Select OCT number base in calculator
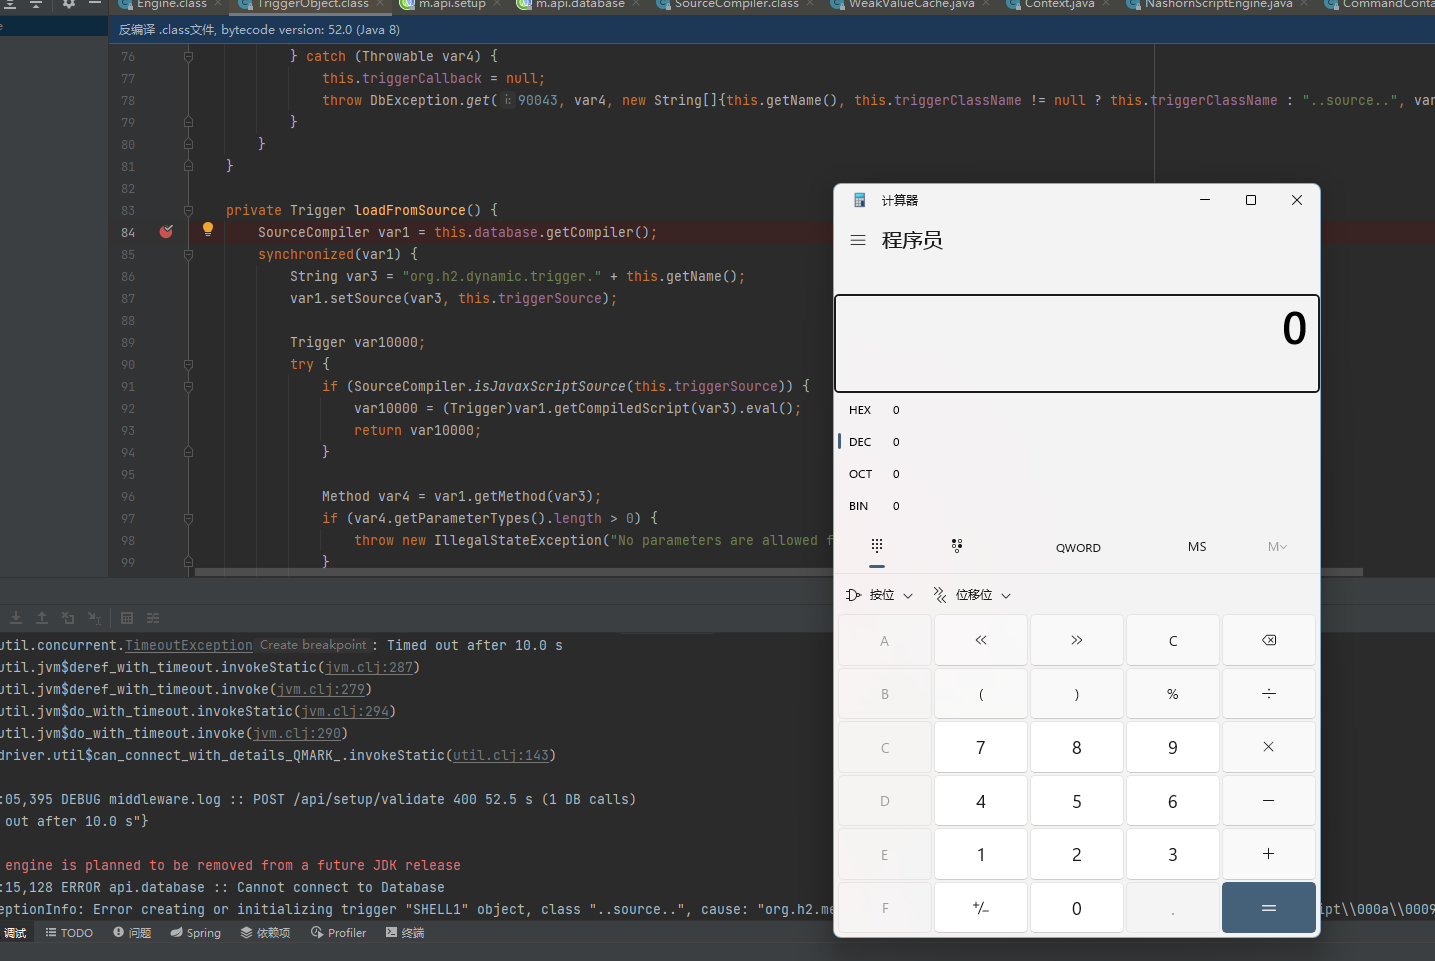Viewport: 1435px width, 961px height. pos(1078,474)
